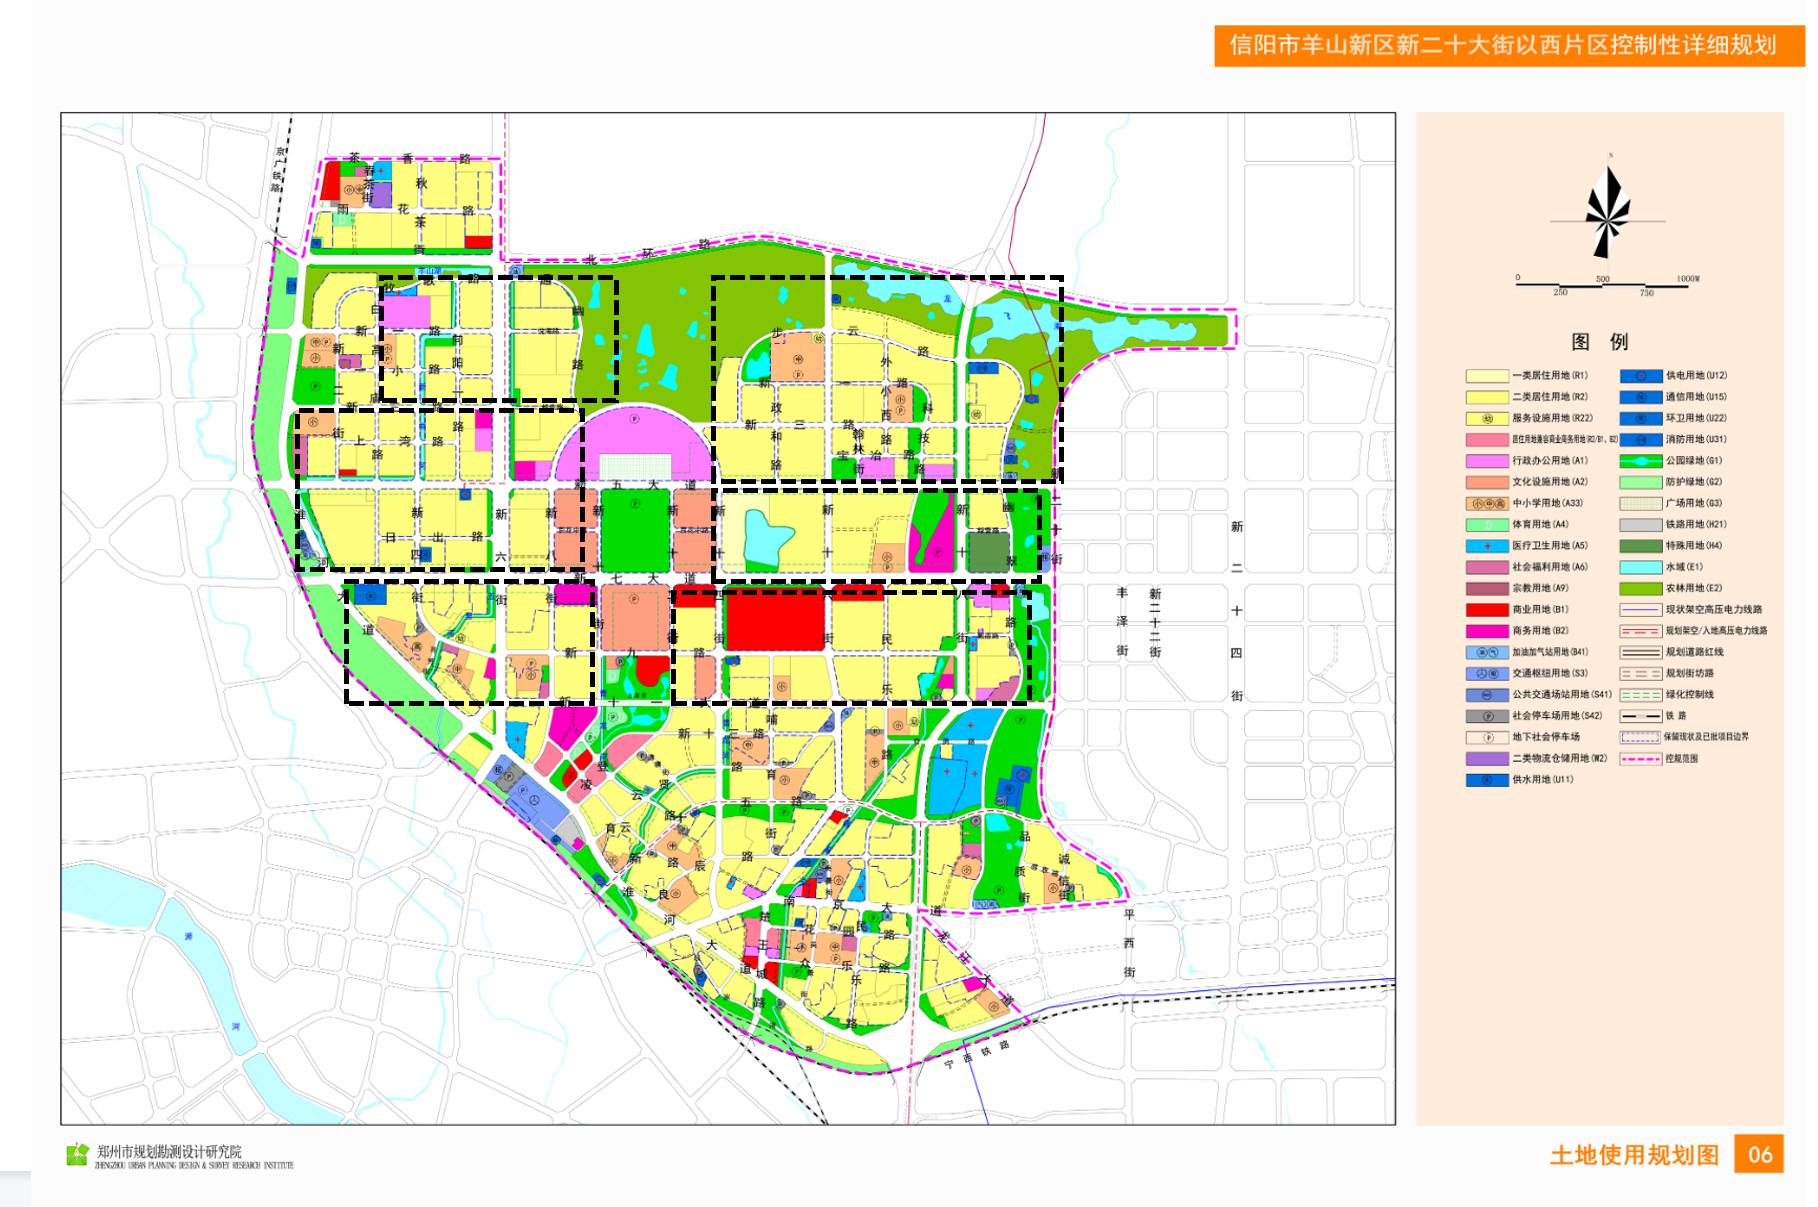Click the 加油加气站用地 (B41) legend symbol

tap(1486, 652)
